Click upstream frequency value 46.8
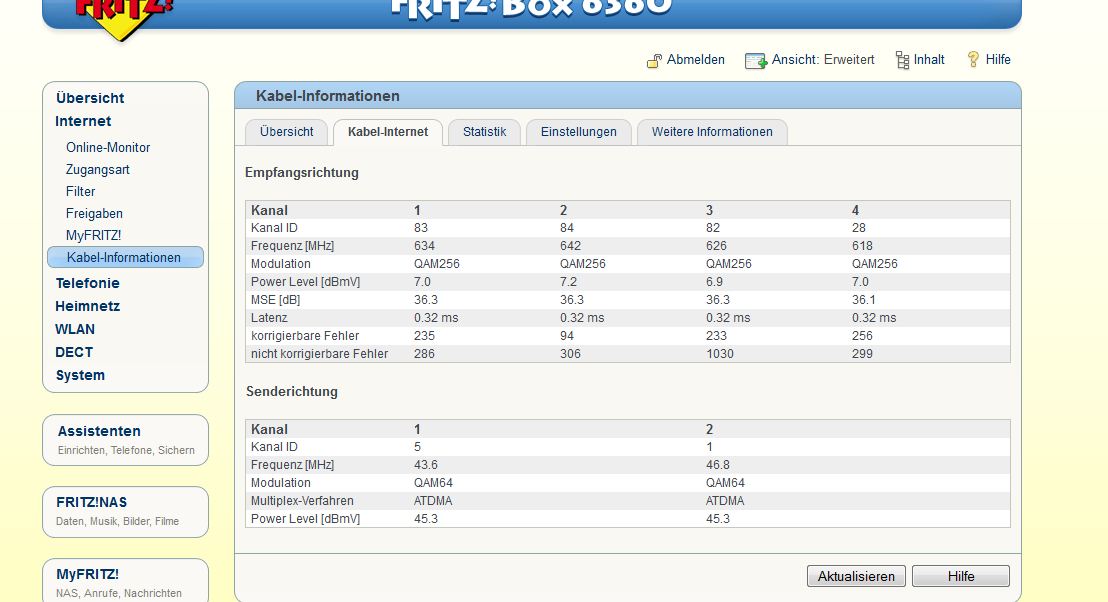Screen dimensions: 1108x602 tap(718, 465)
